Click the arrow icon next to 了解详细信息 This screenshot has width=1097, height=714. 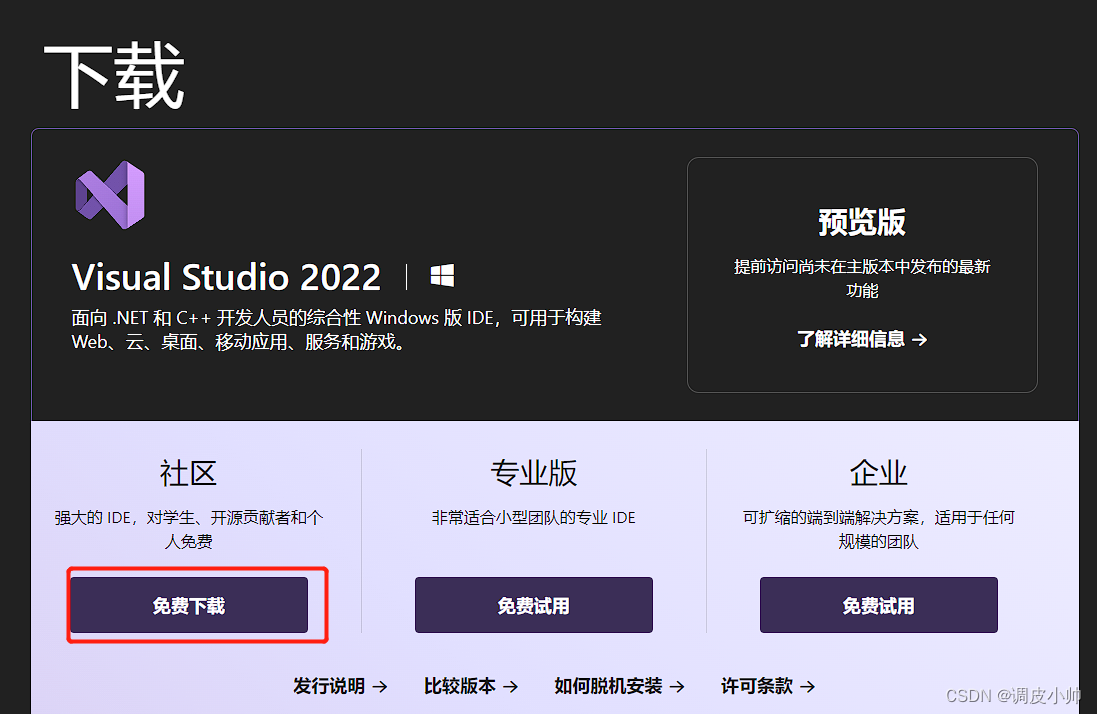pos(920,340)
